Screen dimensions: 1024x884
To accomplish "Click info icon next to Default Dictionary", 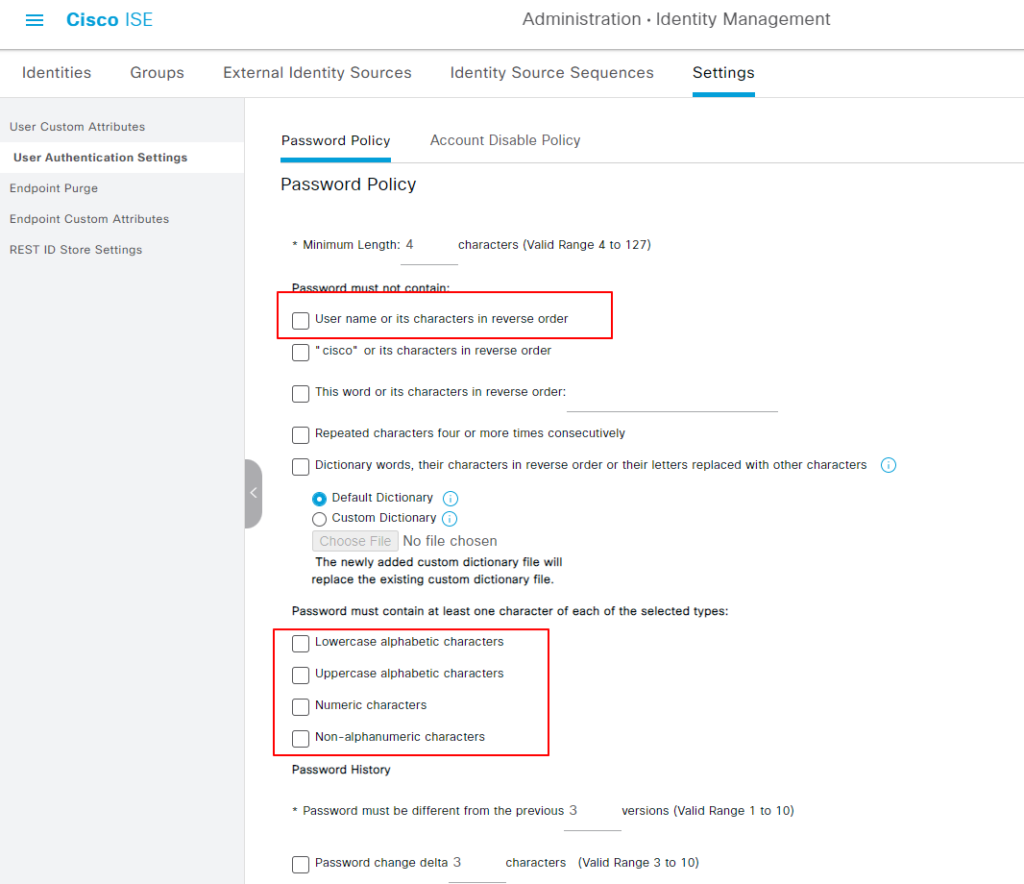I will 450,498.
